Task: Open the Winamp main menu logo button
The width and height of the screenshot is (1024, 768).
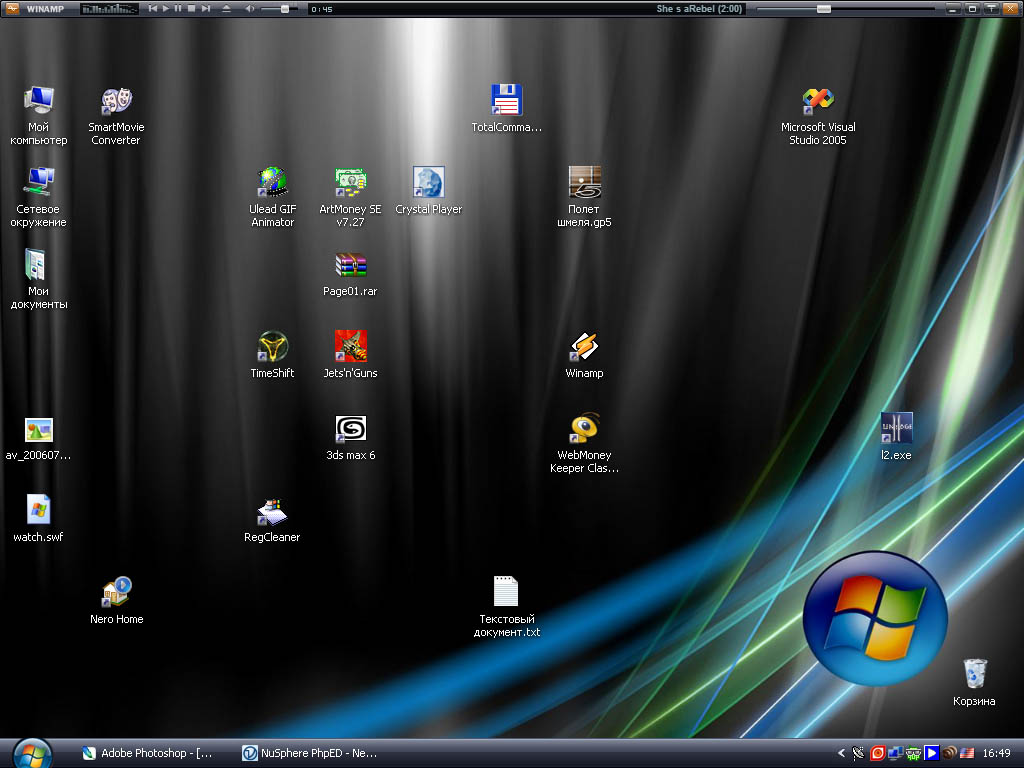Action: pyautogui.click(x=12, y=8)
